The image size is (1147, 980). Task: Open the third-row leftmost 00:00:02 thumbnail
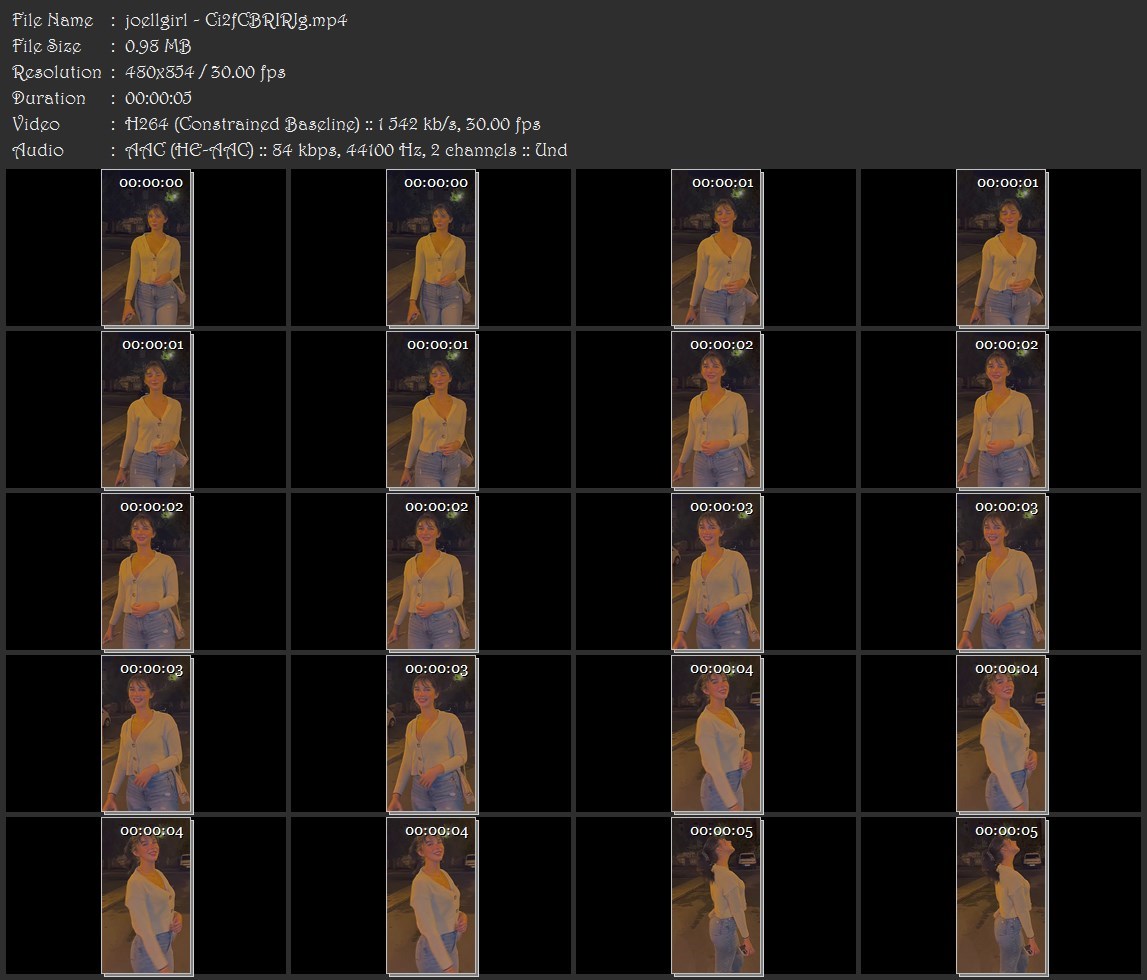(x=146, y=572)
